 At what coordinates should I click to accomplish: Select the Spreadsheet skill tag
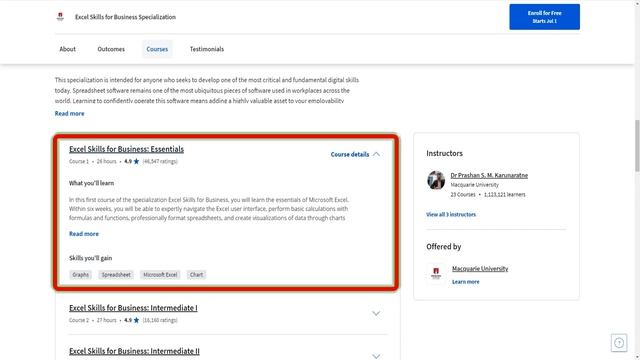116,275
